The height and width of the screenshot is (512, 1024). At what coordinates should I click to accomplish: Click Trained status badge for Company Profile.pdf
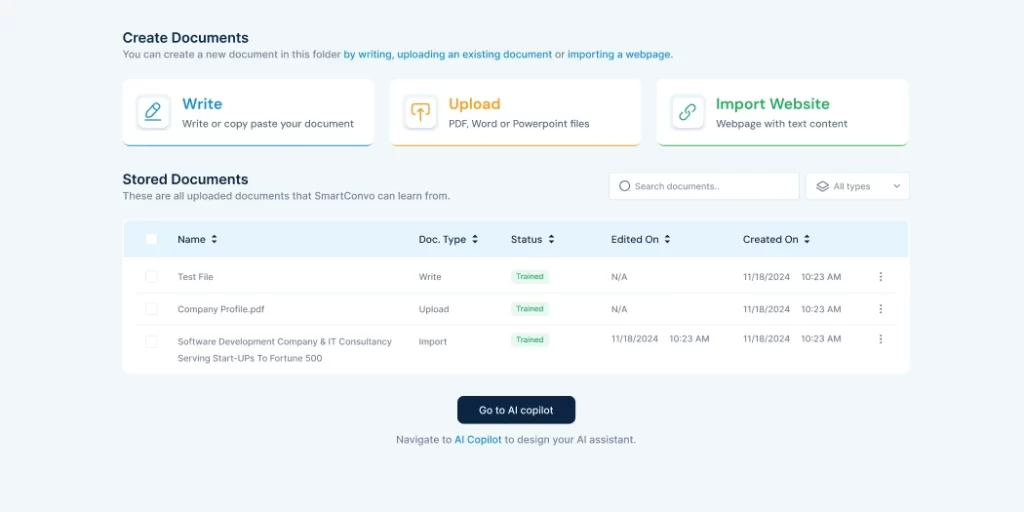[530, 308]
